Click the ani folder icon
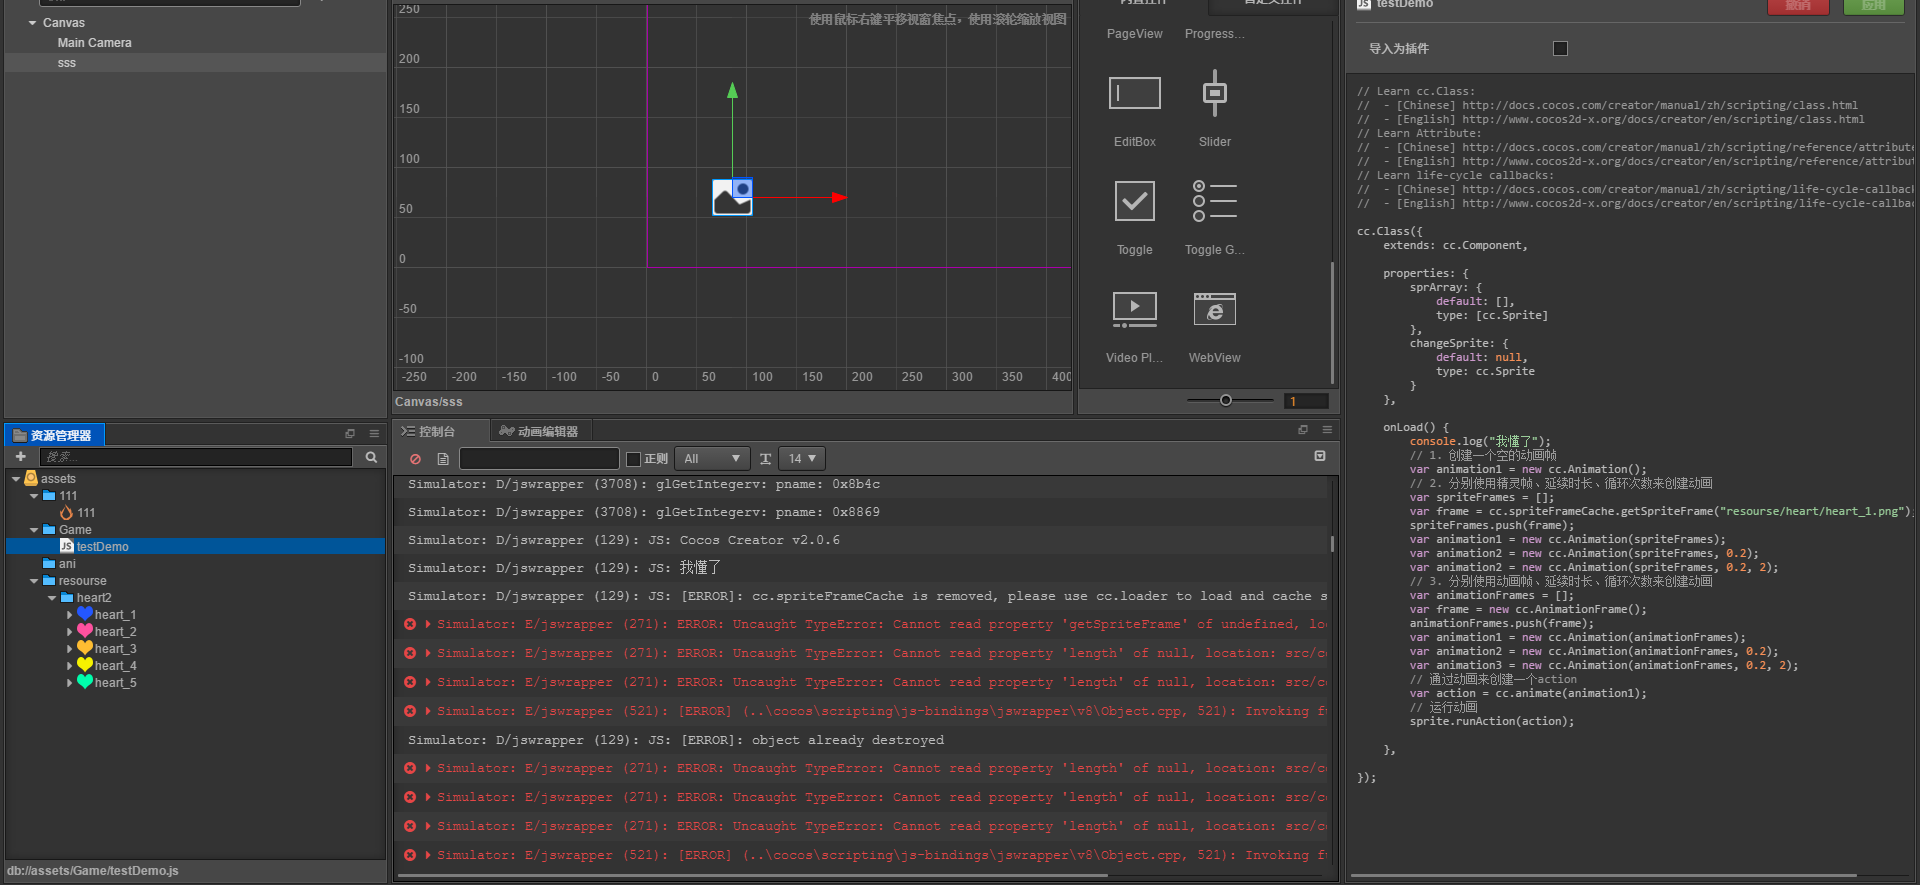This screenshot has width=1920, height=885. (49, 564)
